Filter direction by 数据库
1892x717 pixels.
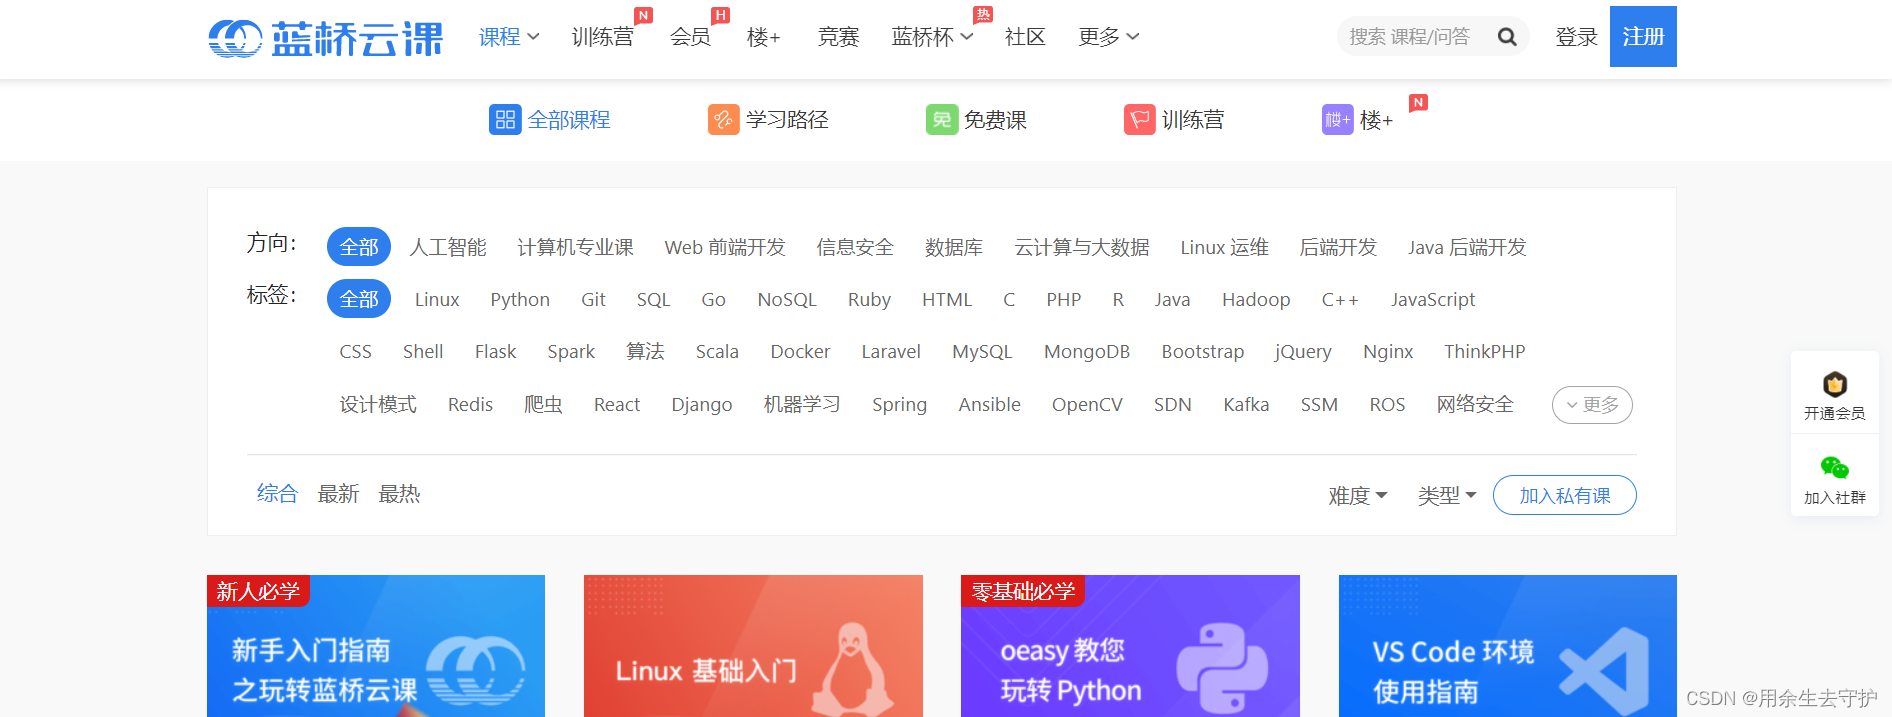pyautogui.click(x=954, y=247)
